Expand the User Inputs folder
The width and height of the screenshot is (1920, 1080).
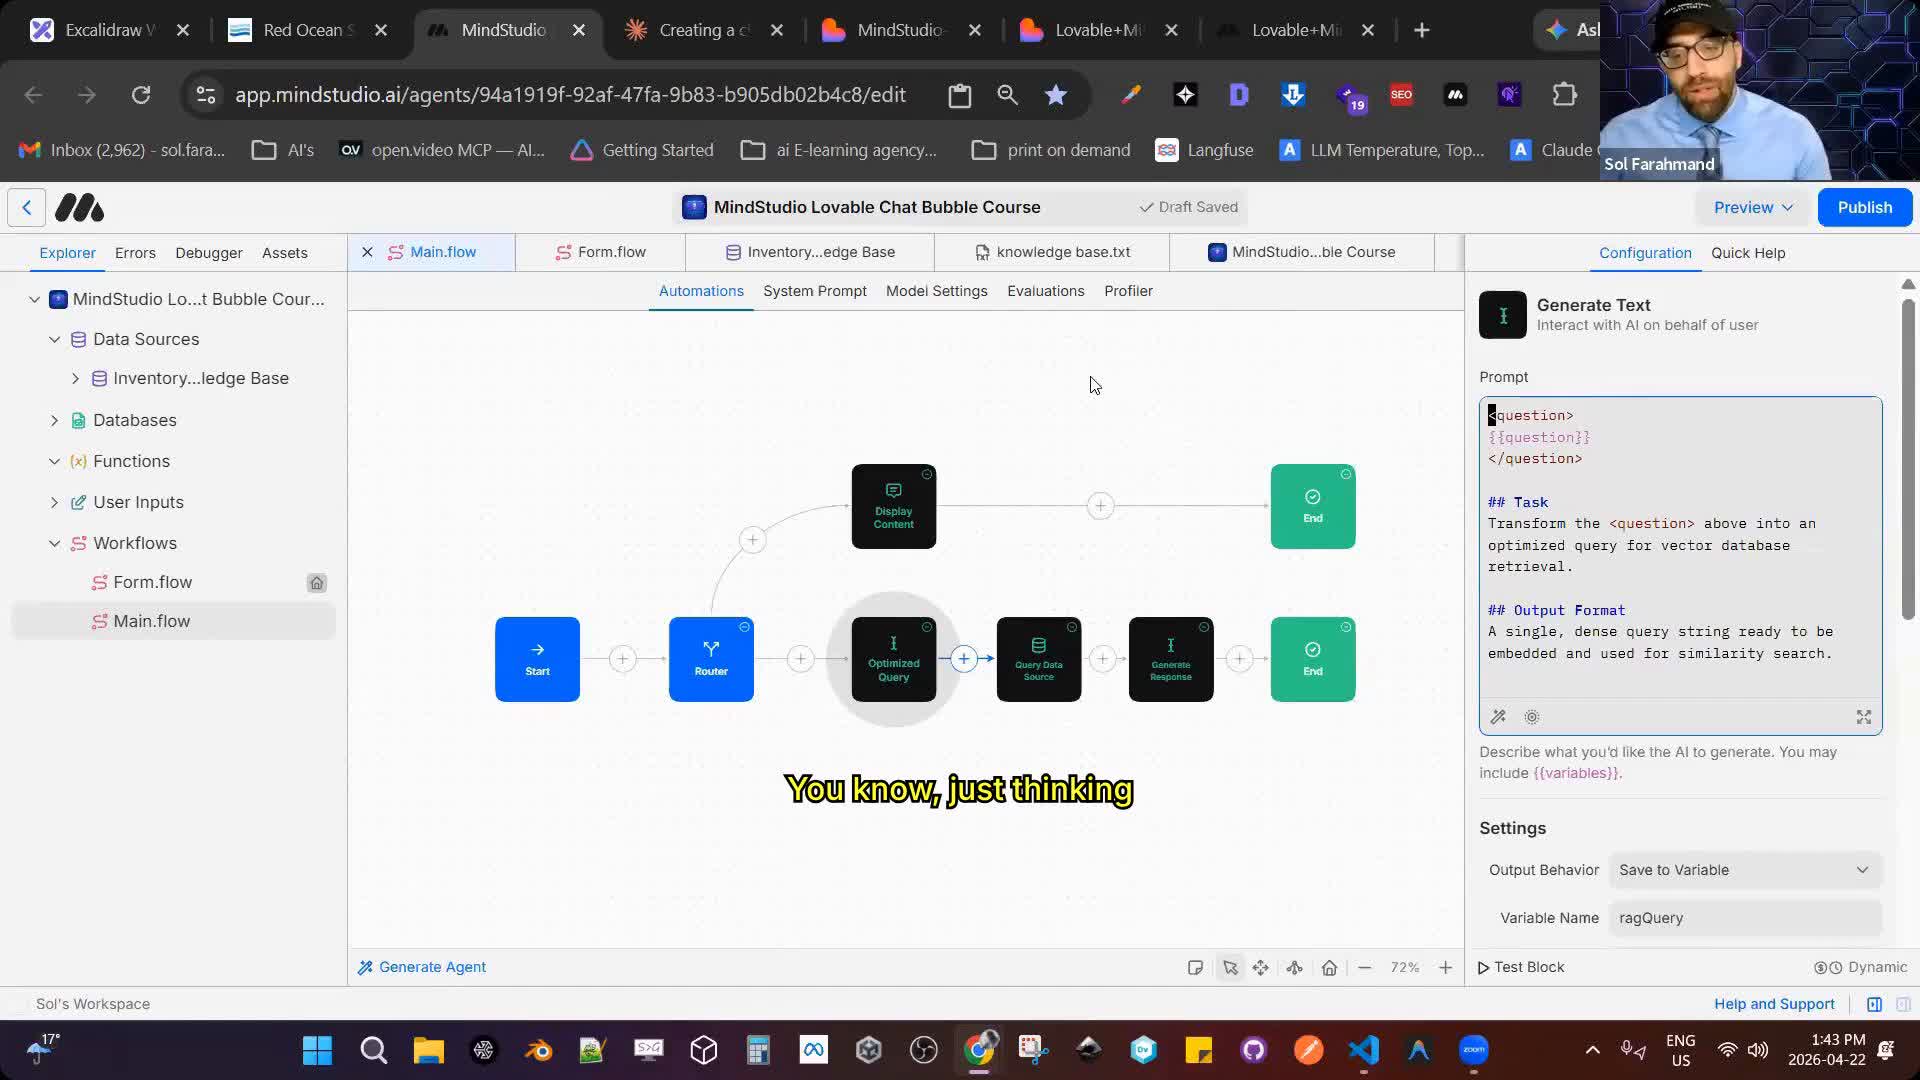[x=54, y=503]
